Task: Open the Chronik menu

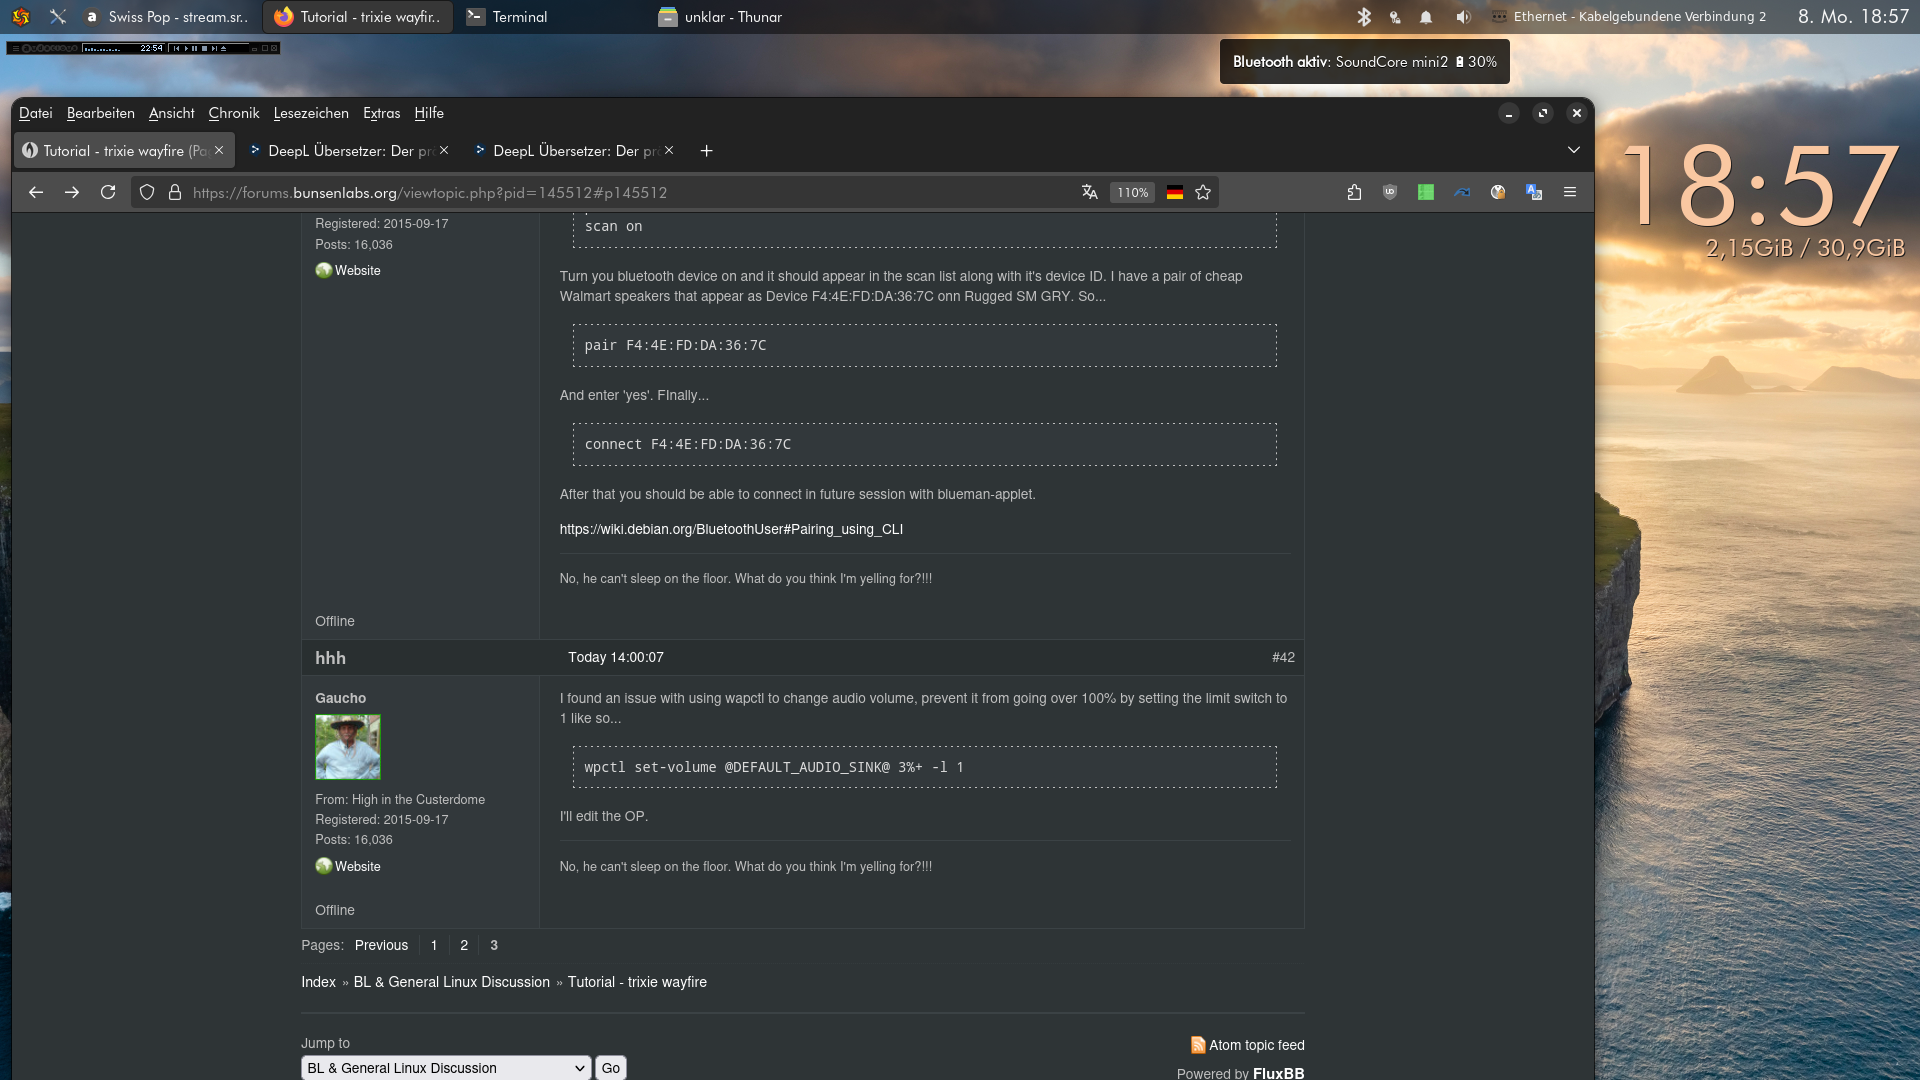Action: coord(234,113)
